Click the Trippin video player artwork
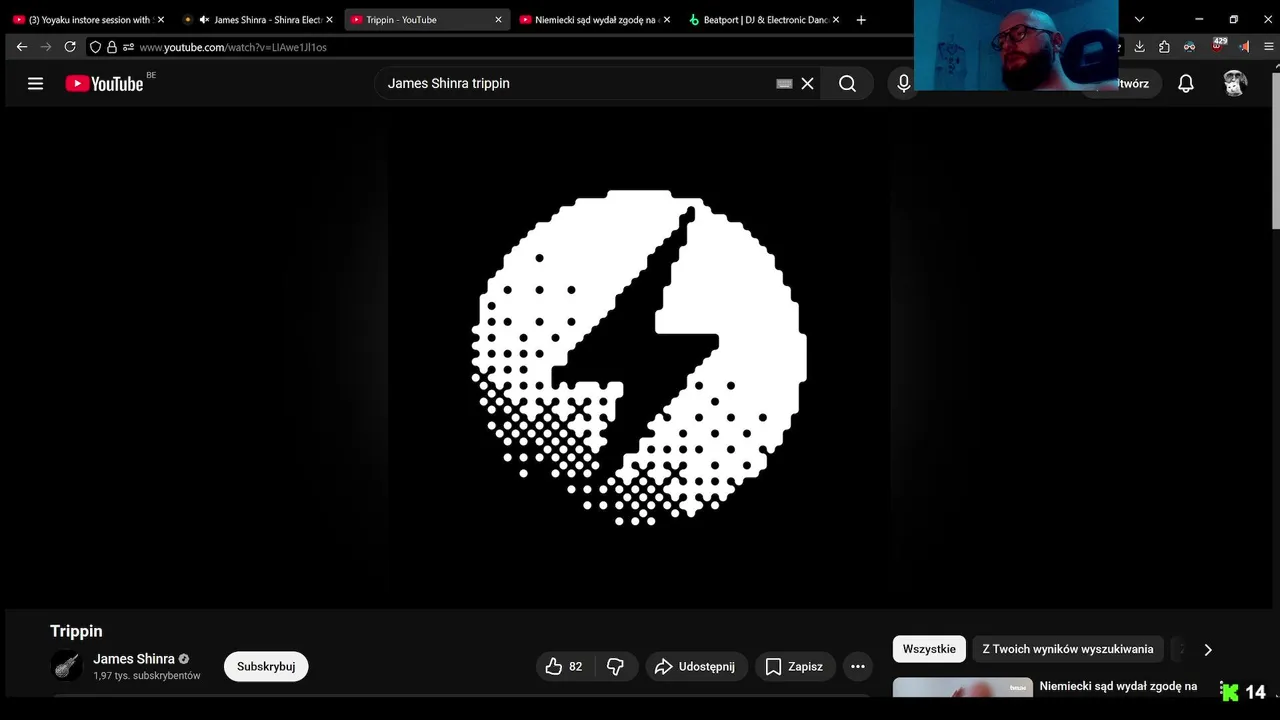 click(x=639, y=357)
